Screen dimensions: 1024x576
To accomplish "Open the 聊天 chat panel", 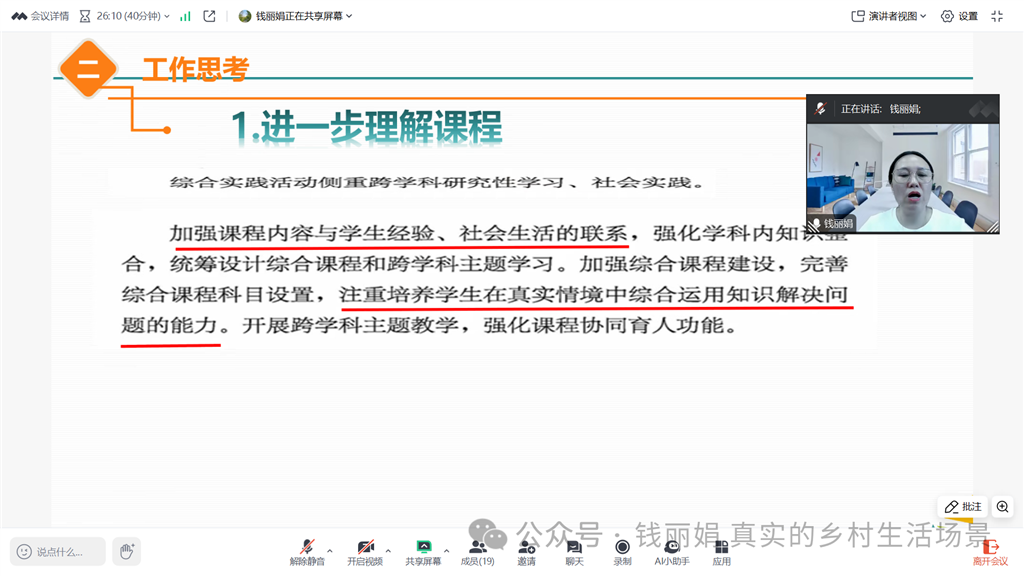I will 574,552.
